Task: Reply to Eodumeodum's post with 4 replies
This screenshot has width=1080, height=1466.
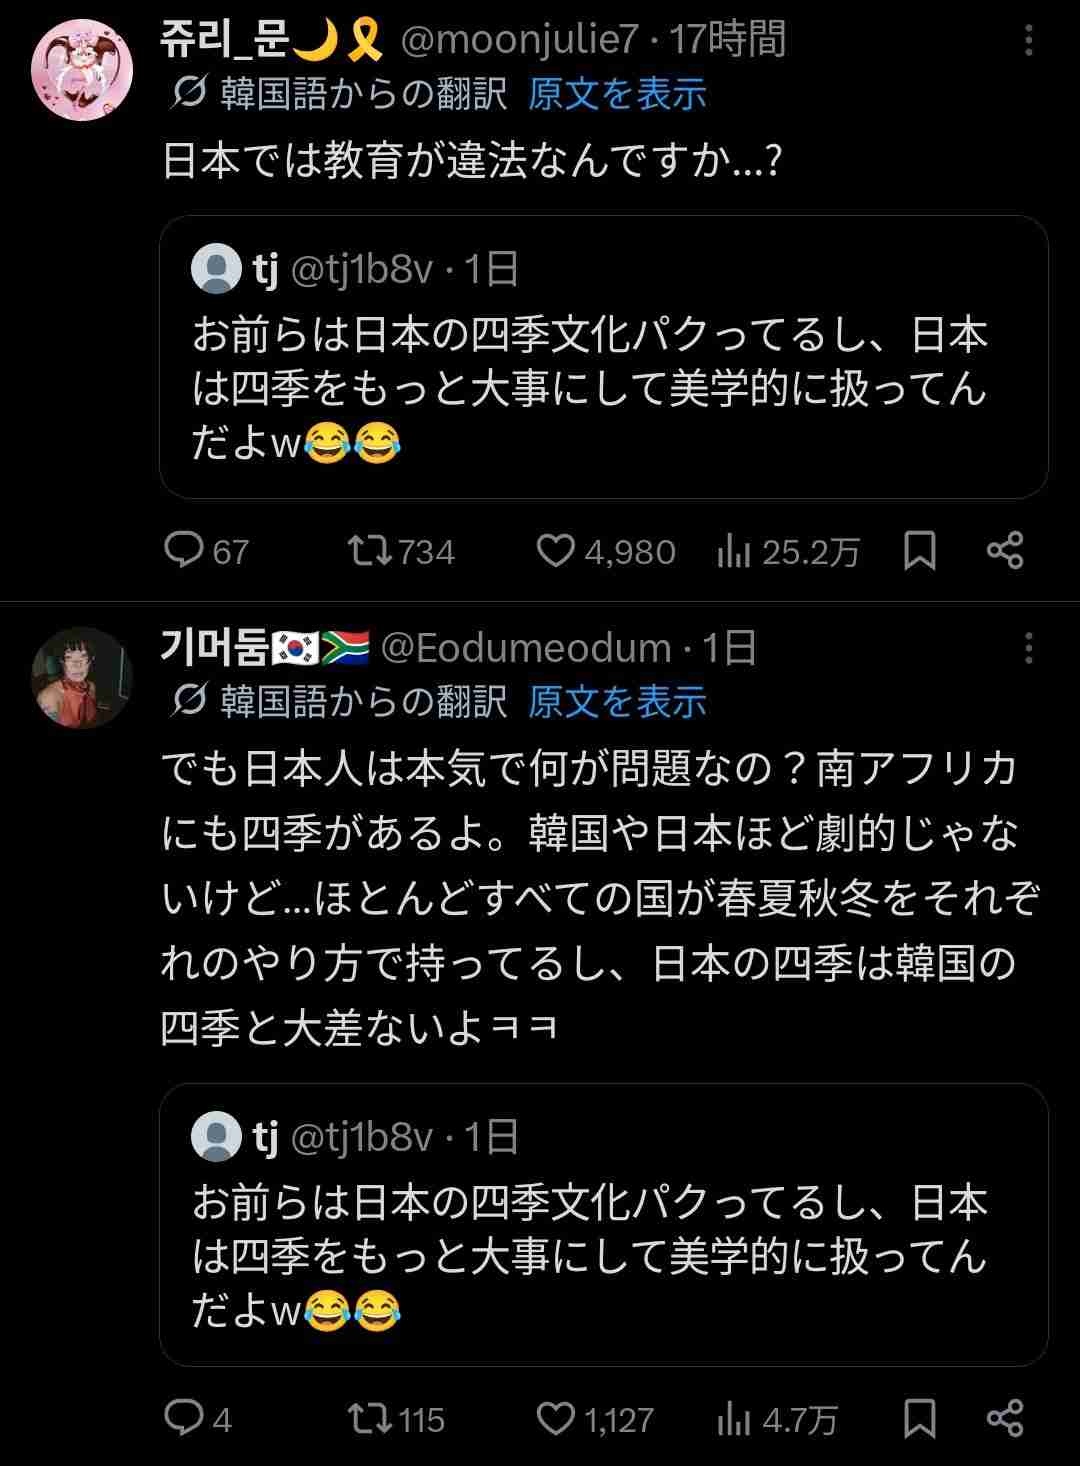Action: 184,1418
